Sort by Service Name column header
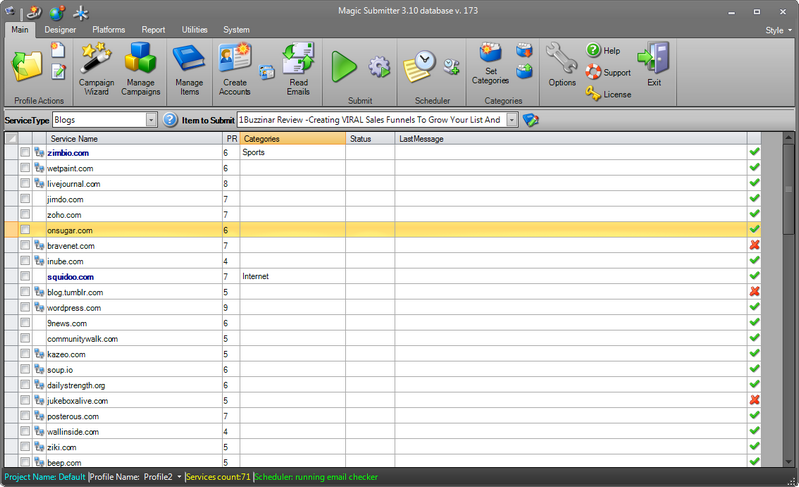Image resolution: width=799 pixels, height=487 pixels. click(135, 139)
